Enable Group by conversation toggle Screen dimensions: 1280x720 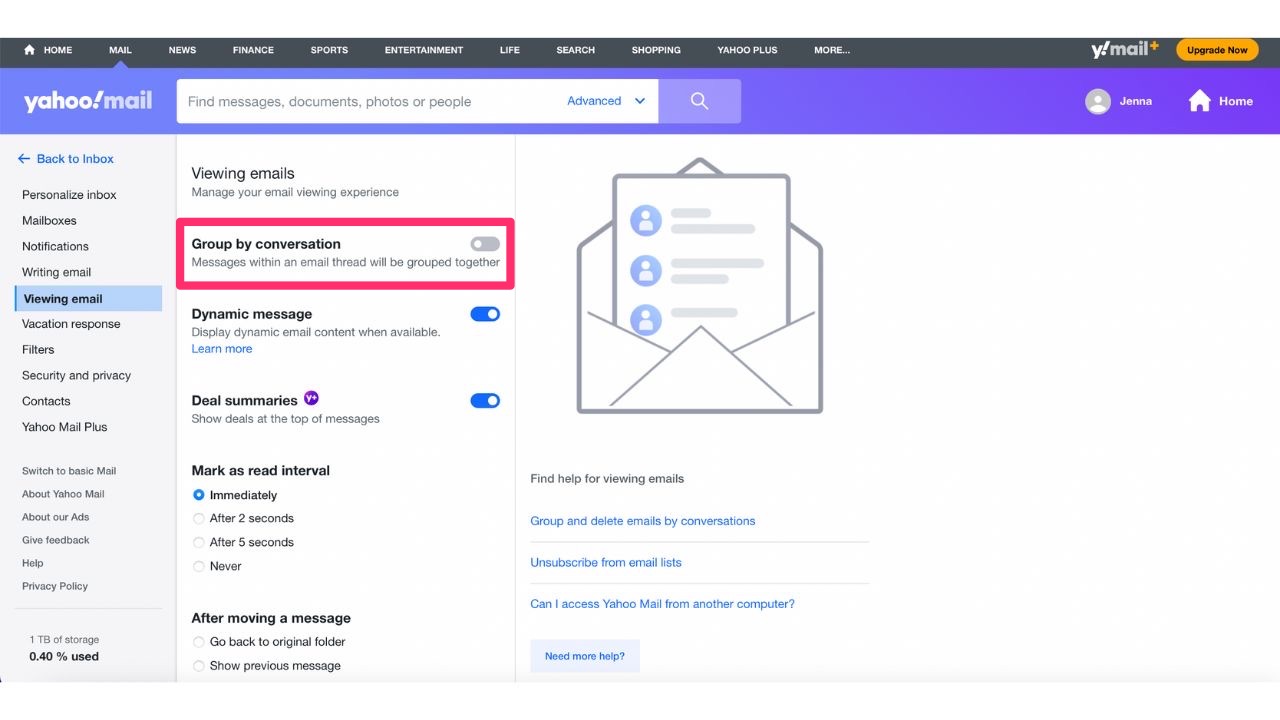(485, 244)
